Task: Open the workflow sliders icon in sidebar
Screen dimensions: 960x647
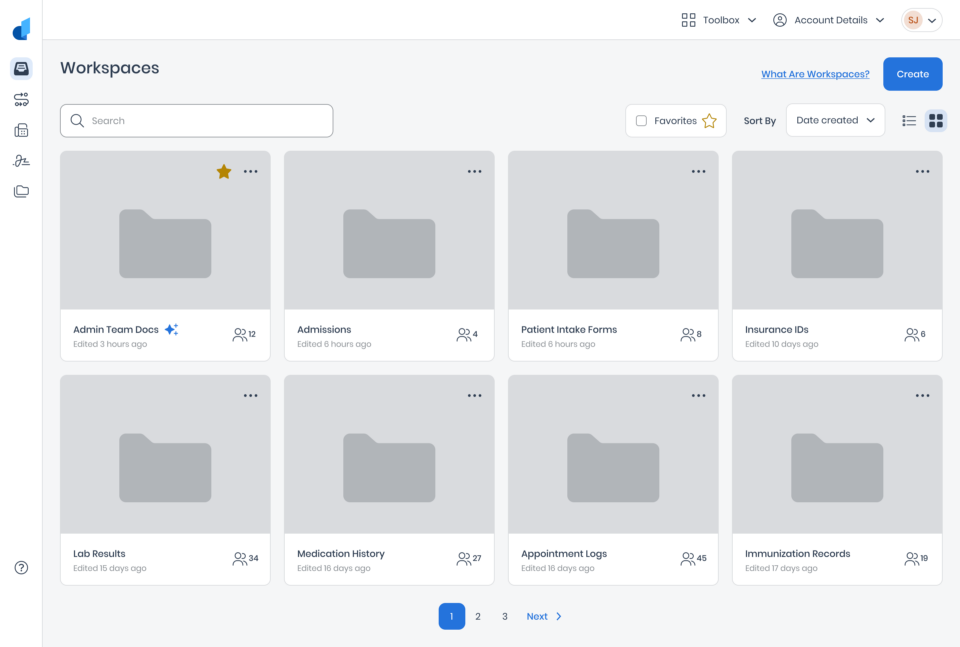Action: (x=21, y=99)
